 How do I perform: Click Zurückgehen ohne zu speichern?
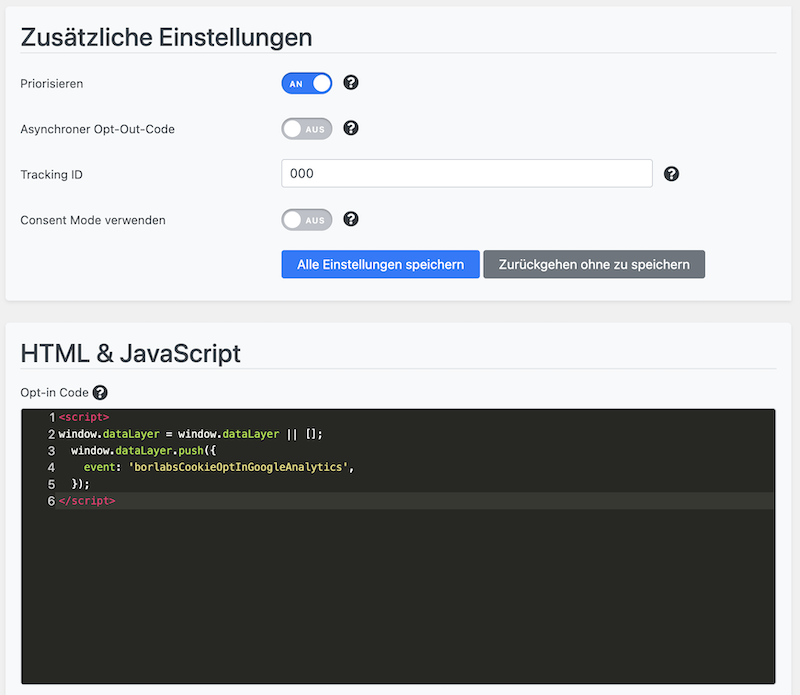point(594,264)
